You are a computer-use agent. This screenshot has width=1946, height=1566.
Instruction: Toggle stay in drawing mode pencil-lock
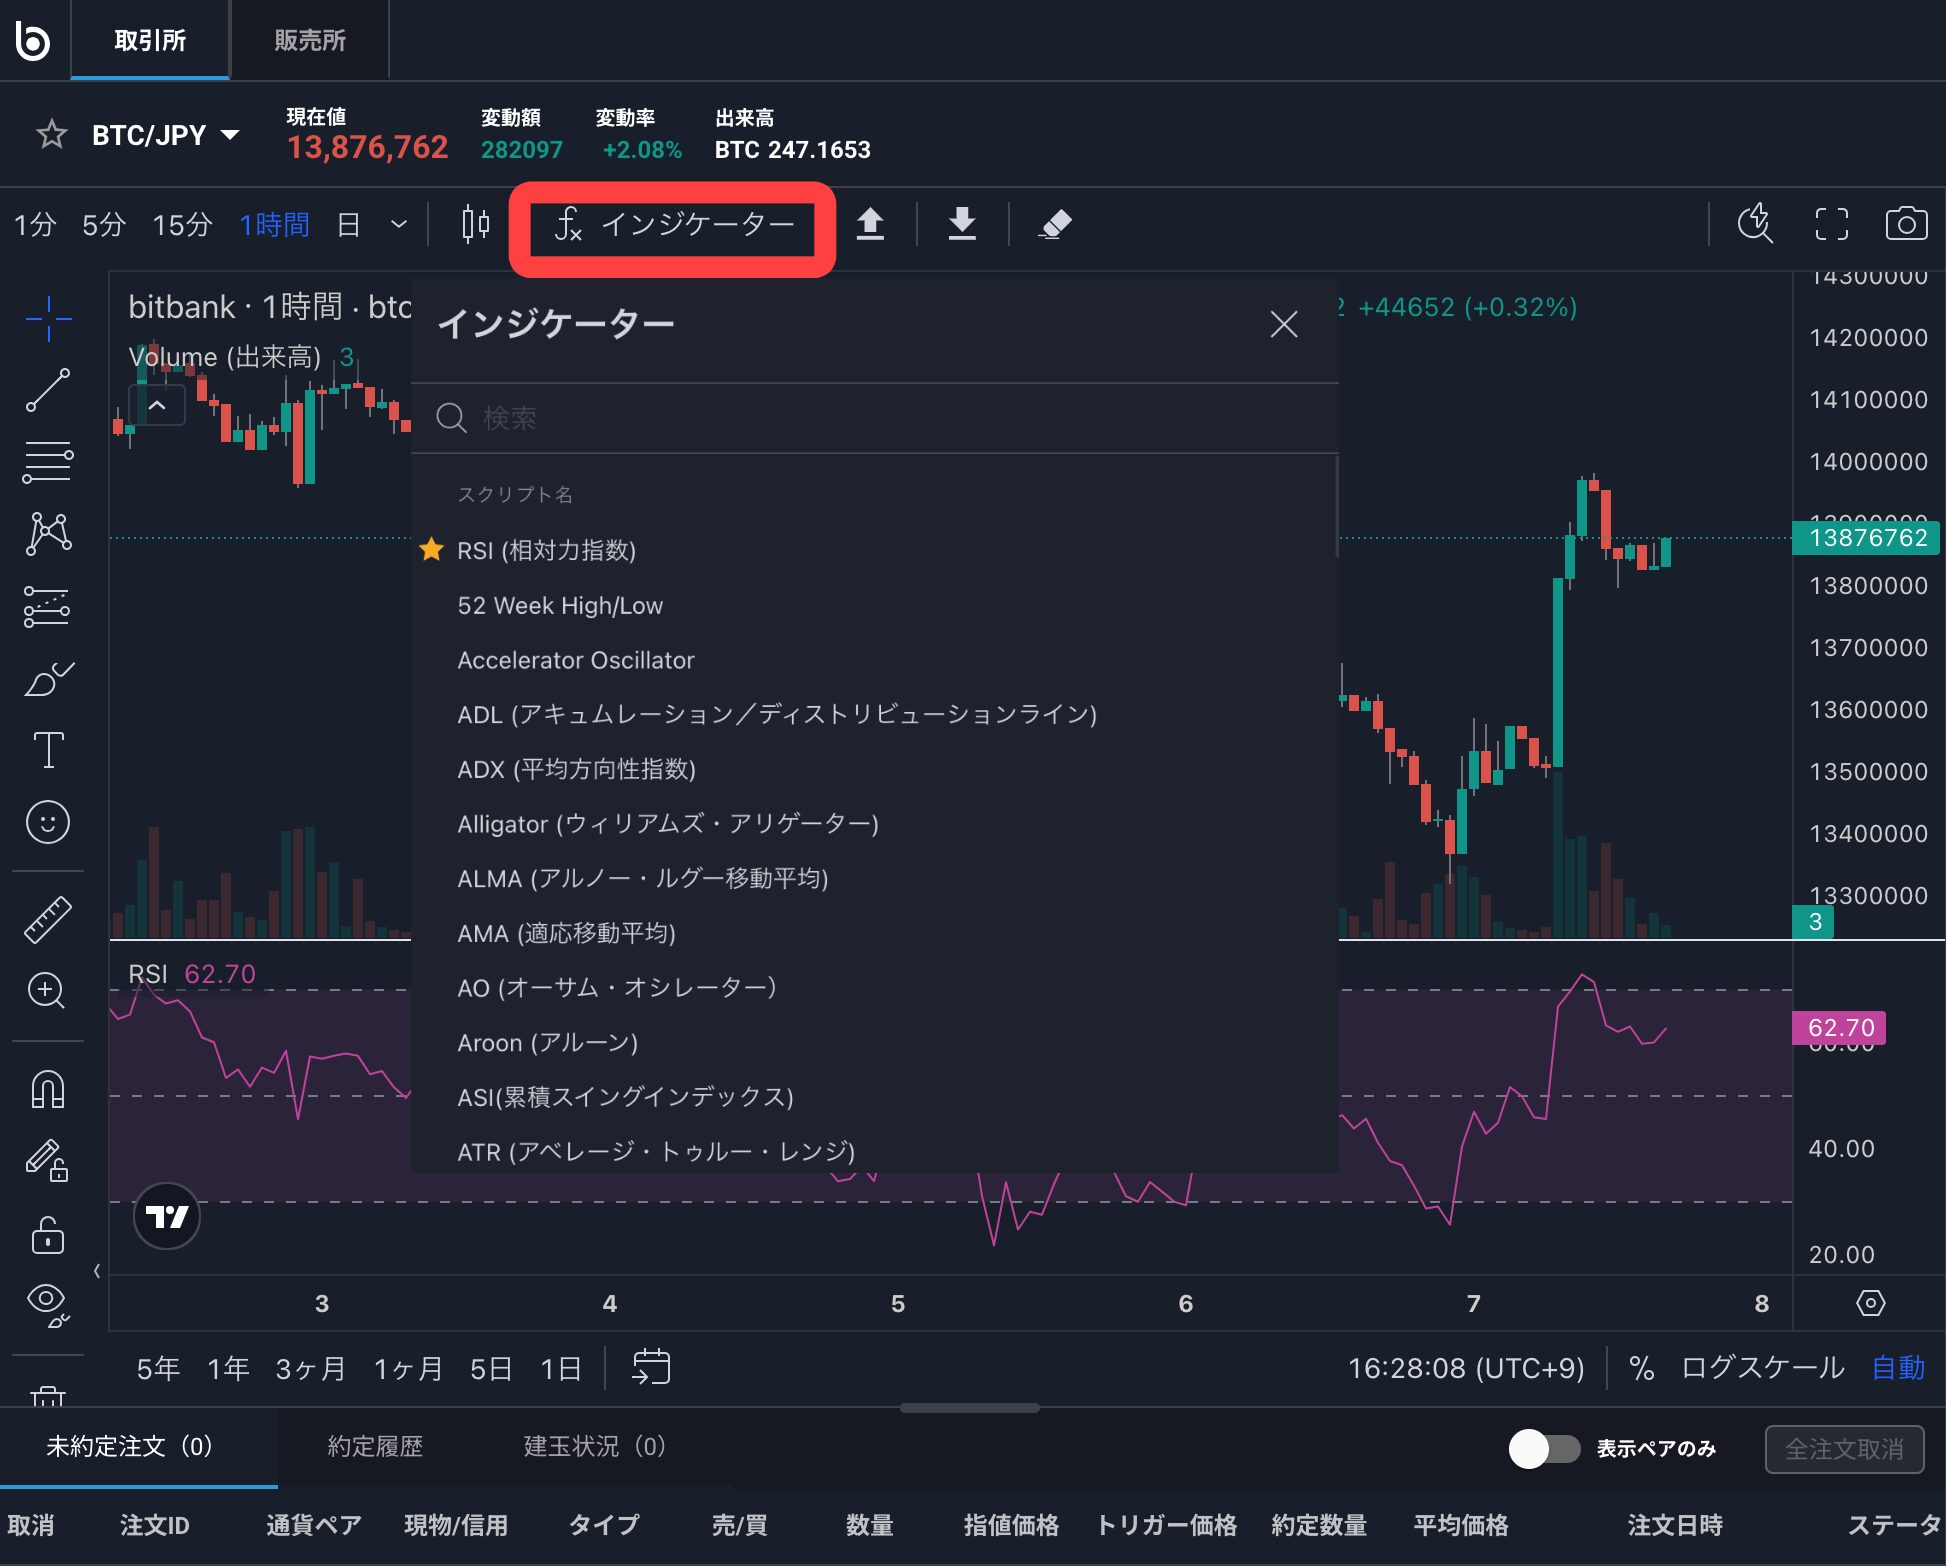click(48, 1161)
